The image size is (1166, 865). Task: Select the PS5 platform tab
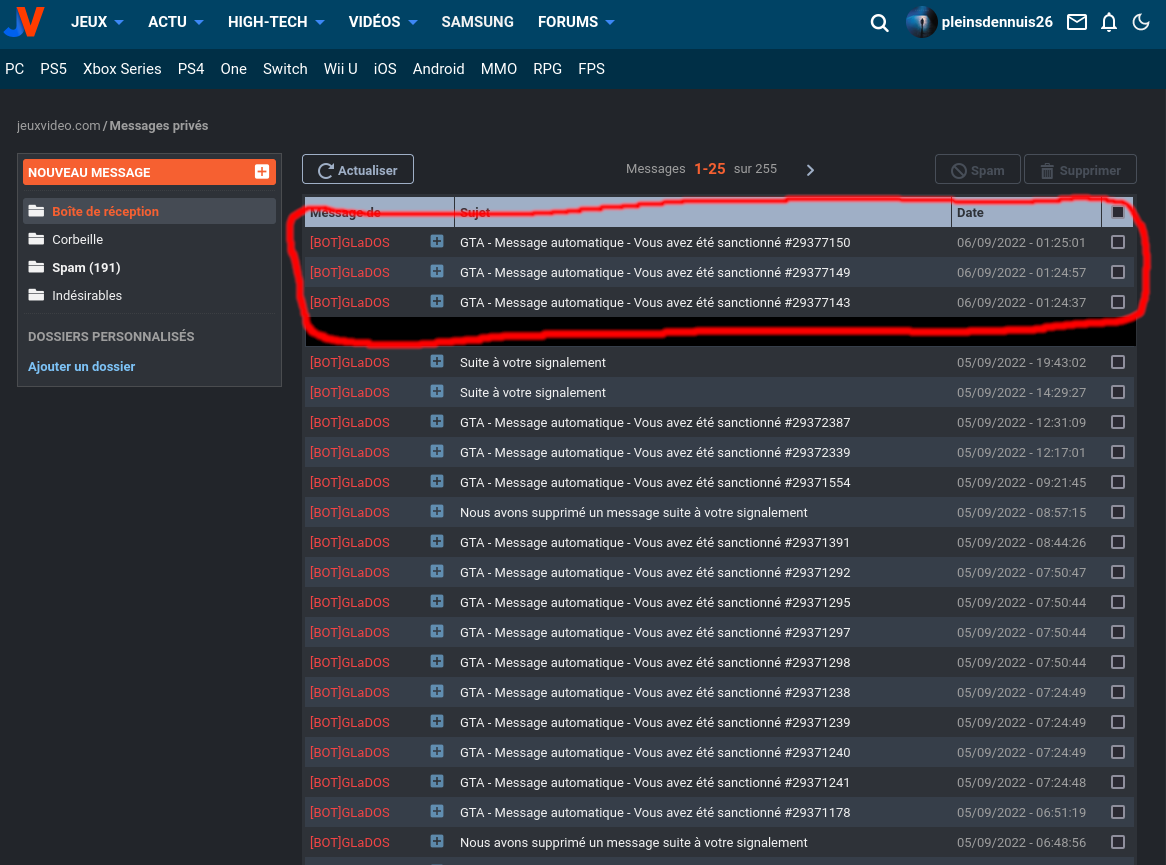tap(54, 68)
